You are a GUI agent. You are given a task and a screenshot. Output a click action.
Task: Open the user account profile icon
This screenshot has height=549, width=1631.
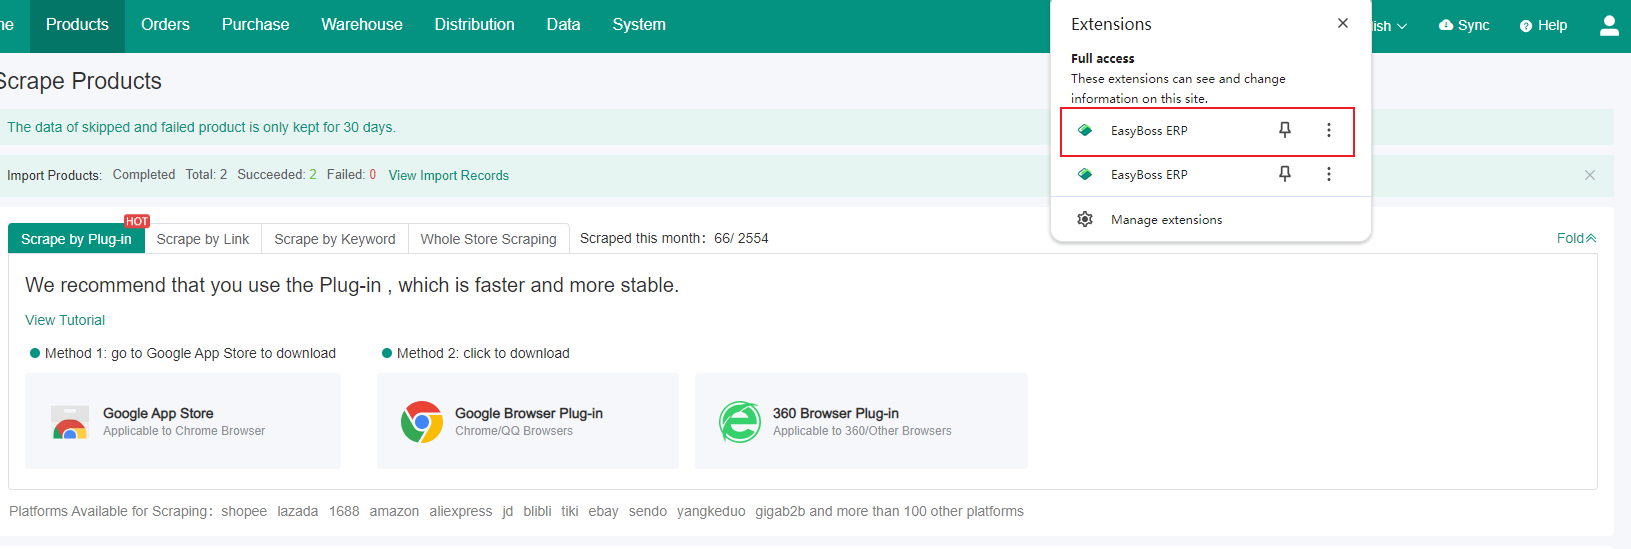click(1609, 25)
